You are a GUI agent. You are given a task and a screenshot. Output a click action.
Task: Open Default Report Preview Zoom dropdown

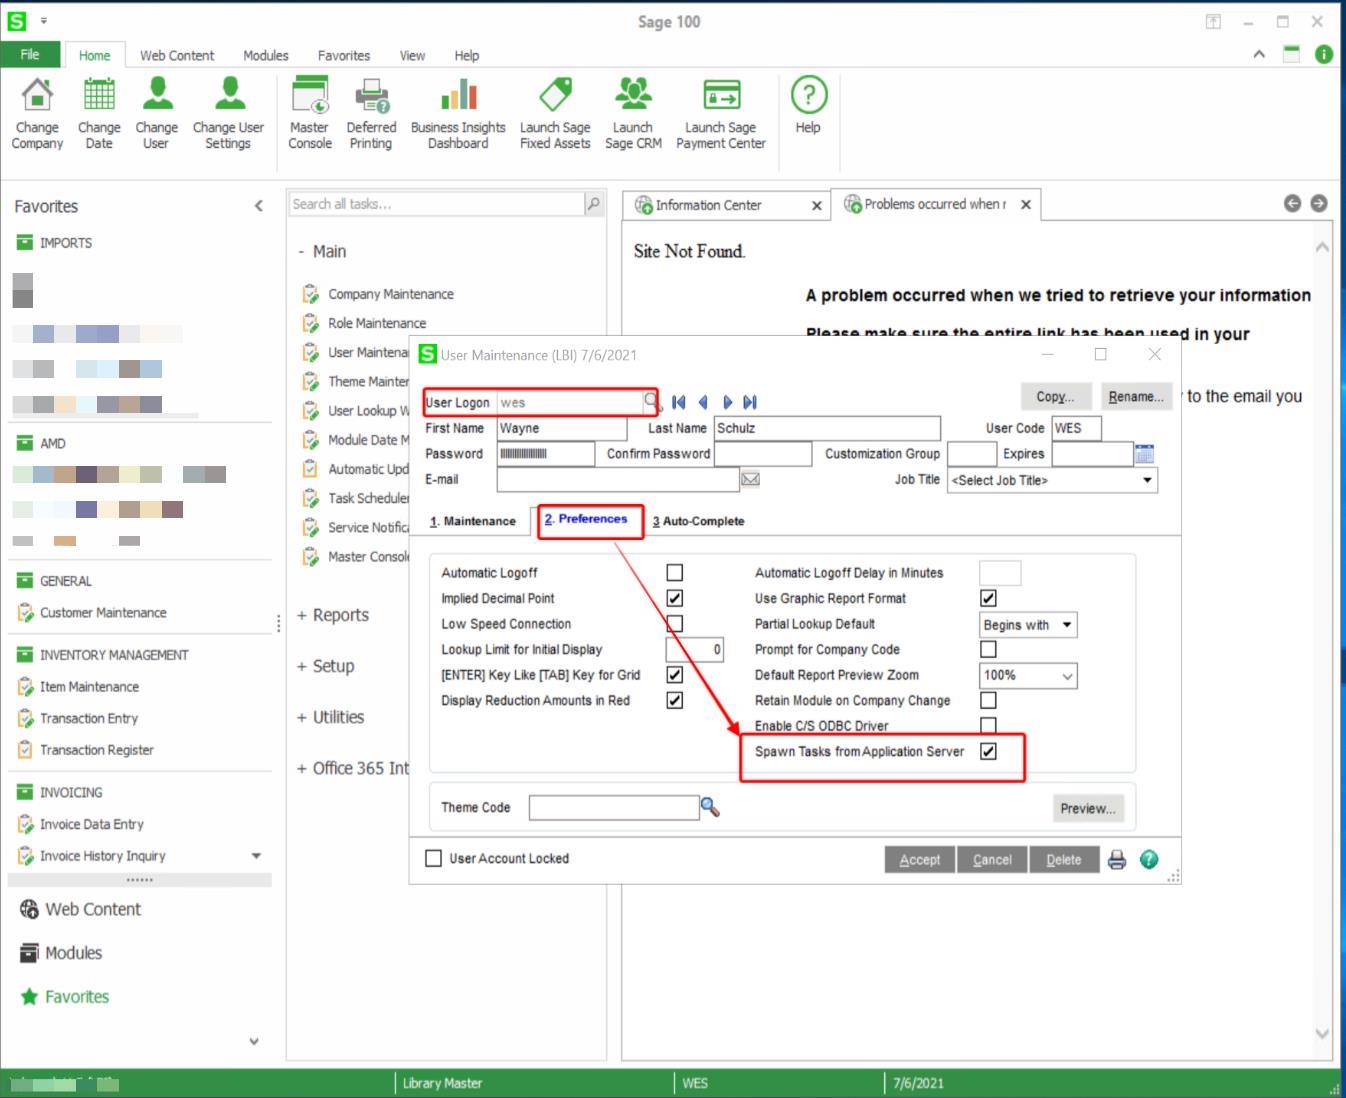tap(1067, 676)
